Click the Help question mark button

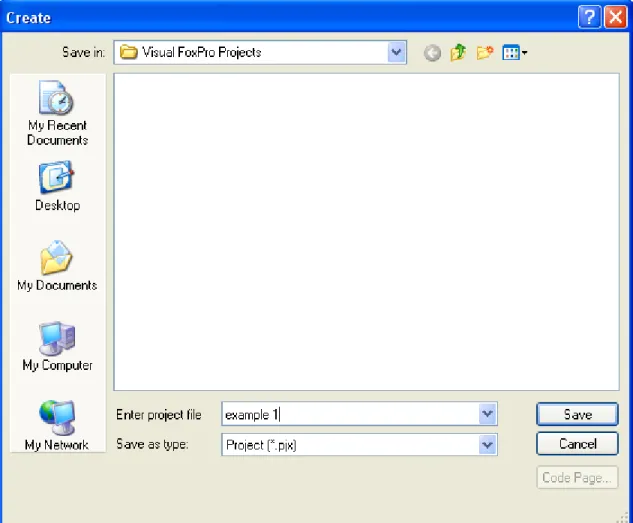[589, 17]
